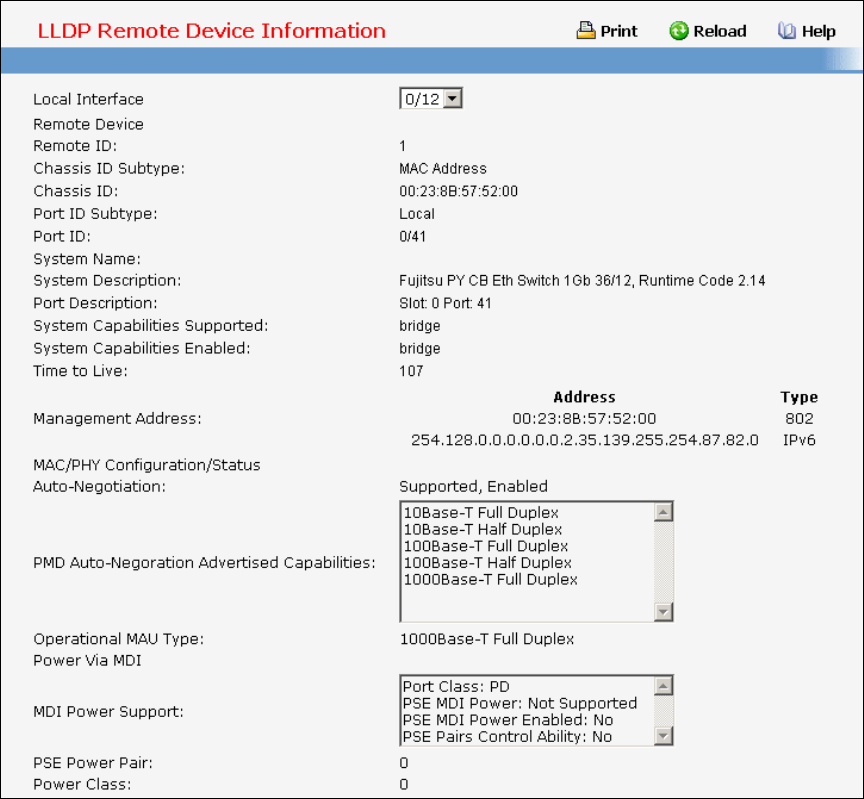This screenshot has height=799, width=864.
Task: Select PSE MDI Power Enabled: No entry
Action: click(x=507, y=720)
